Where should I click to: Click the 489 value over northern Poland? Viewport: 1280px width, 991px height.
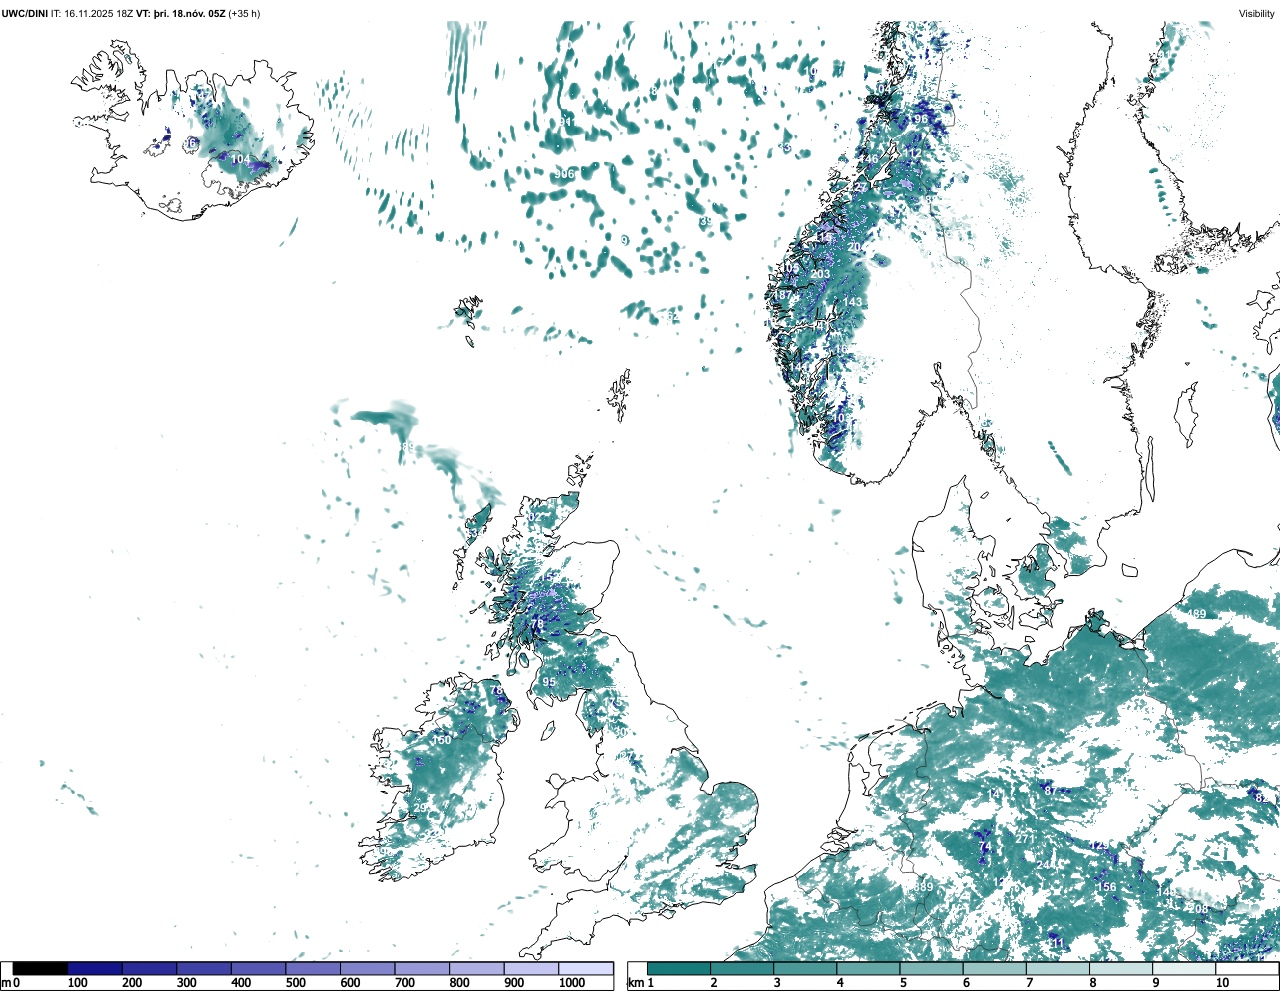coord(1196,614)
